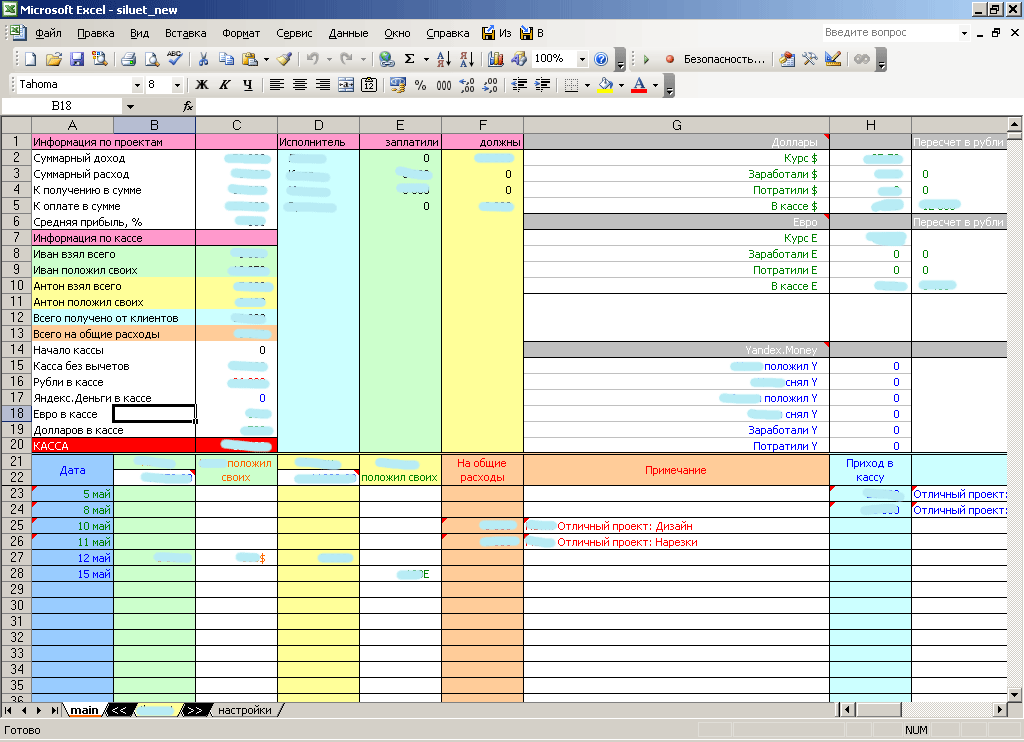Image resolution: width=1024 pixels, height=742 pixels.
Task: Toggle center alignment
Action: [x=300, y=85]
